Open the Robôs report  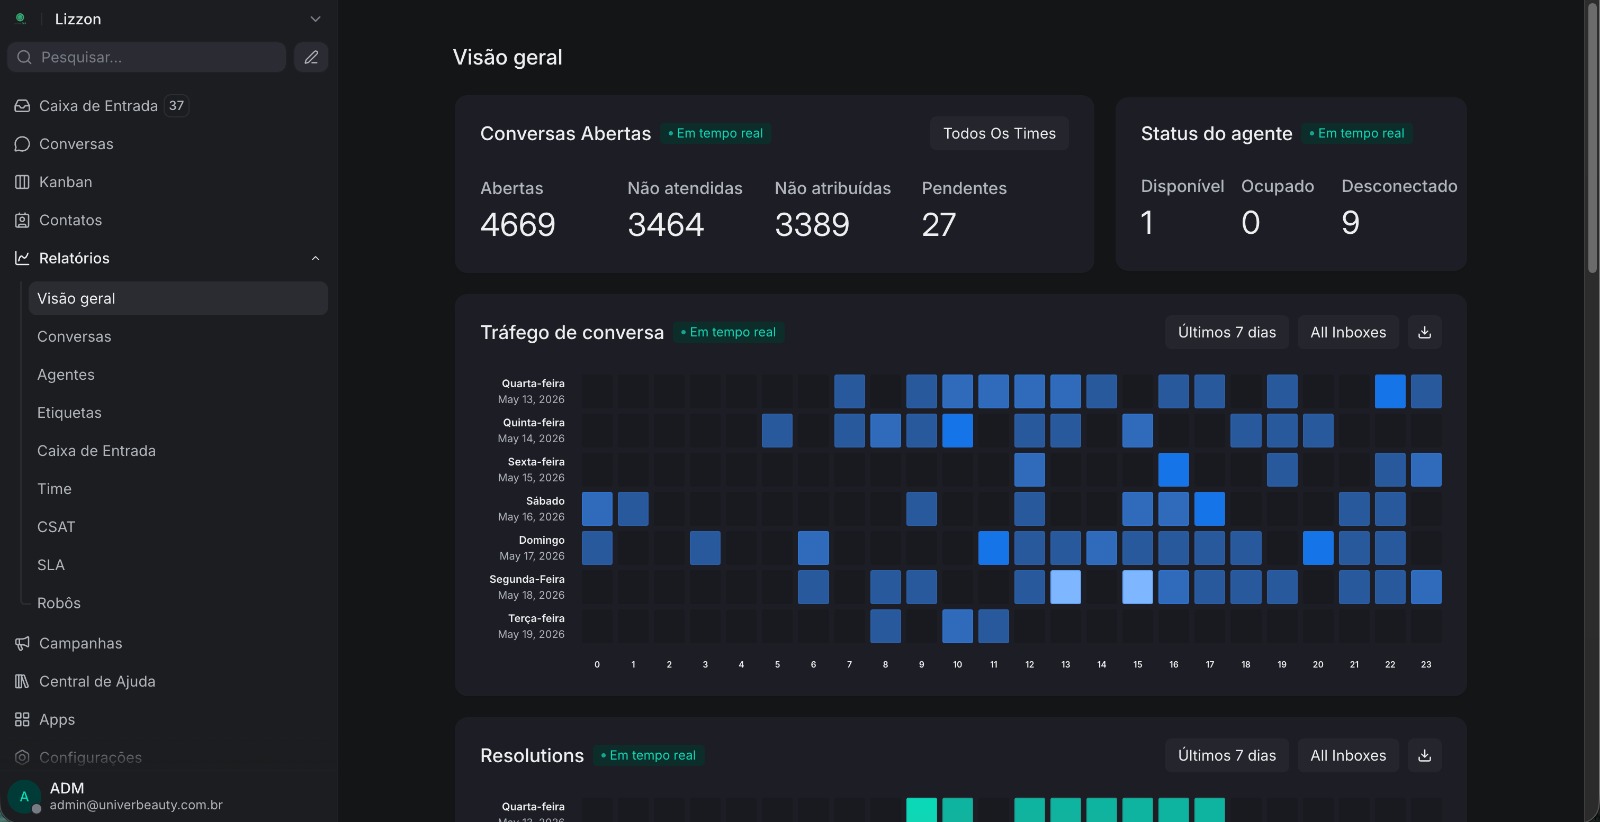point(178,603)
